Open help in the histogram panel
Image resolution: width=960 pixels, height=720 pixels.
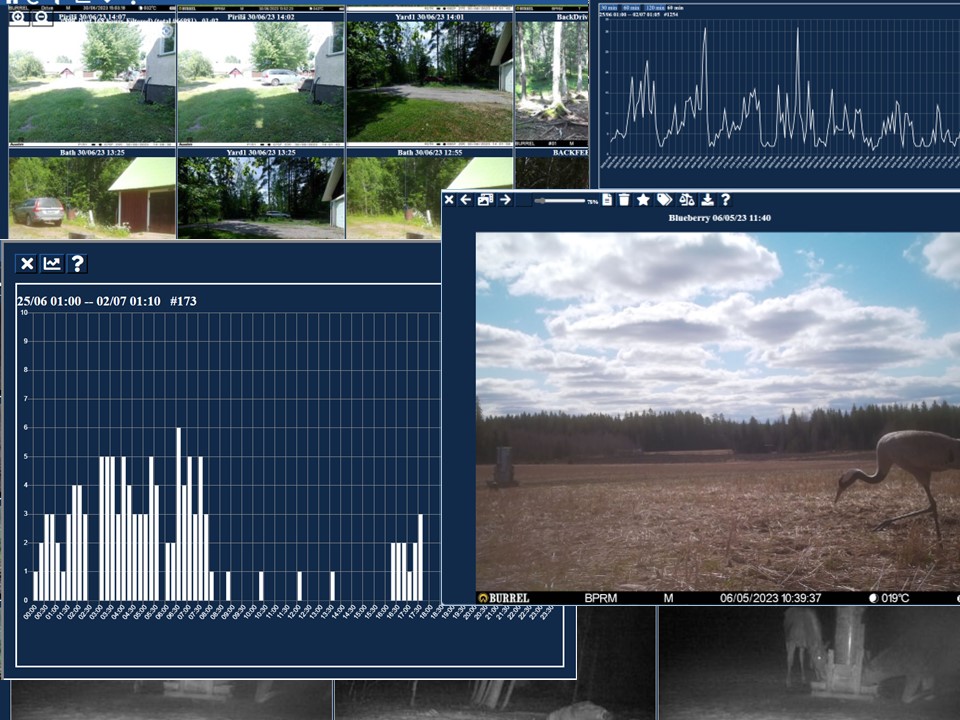(77, 264)
